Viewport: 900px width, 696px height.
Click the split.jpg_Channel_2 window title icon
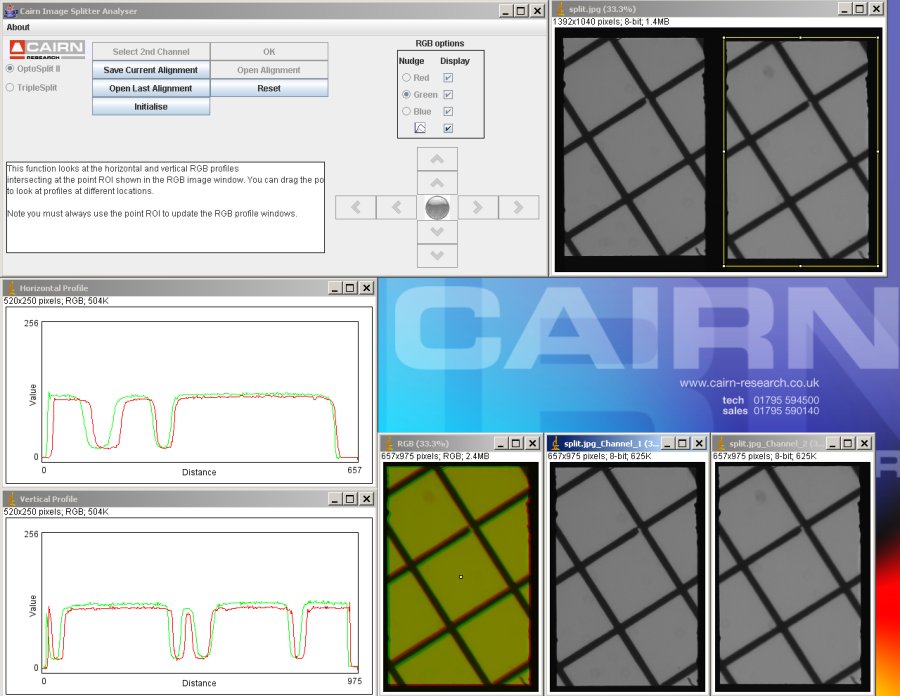tap(720, 444)
